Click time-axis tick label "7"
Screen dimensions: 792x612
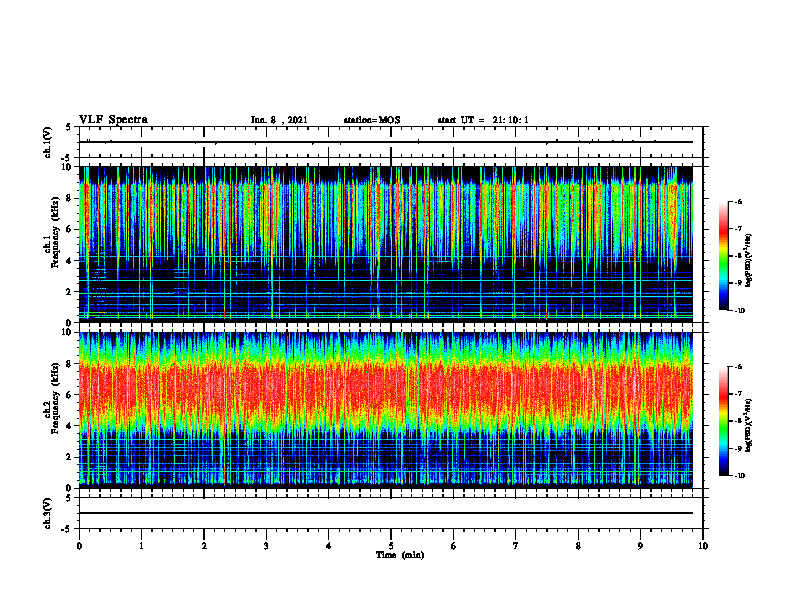516,546
